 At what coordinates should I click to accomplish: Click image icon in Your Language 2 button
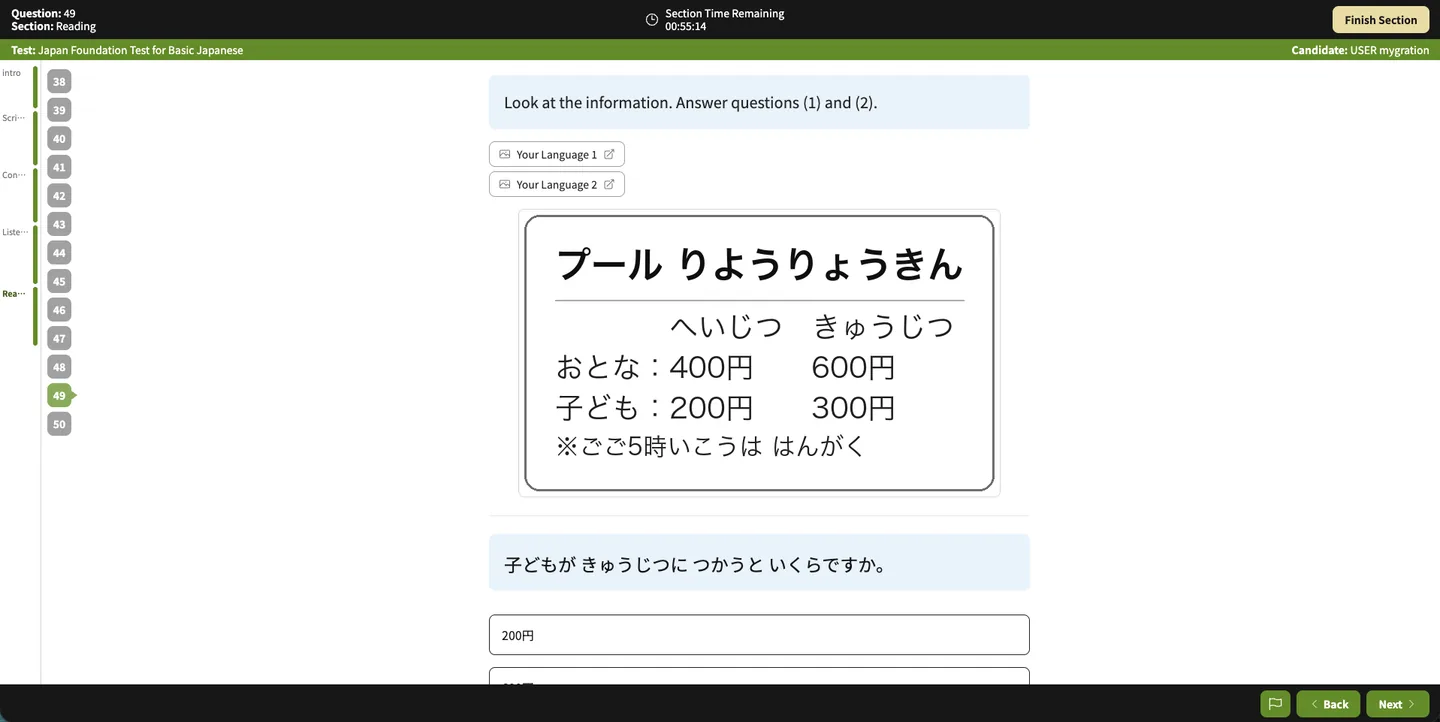(x=505, y=184)
